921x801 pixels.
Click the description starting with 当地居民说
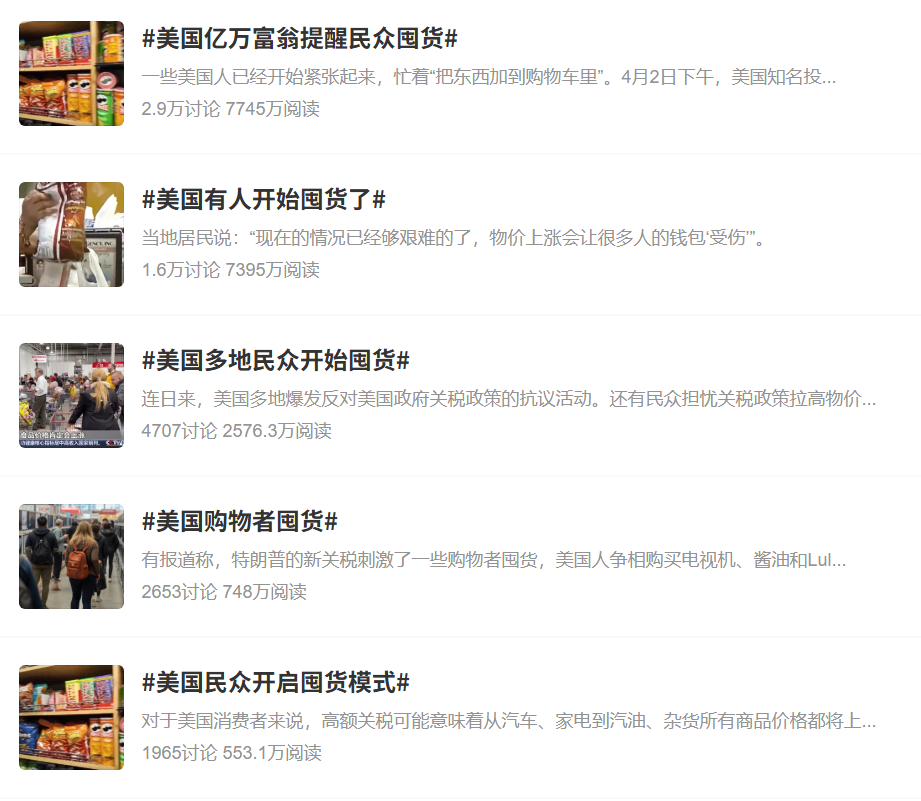pos(454,238)
